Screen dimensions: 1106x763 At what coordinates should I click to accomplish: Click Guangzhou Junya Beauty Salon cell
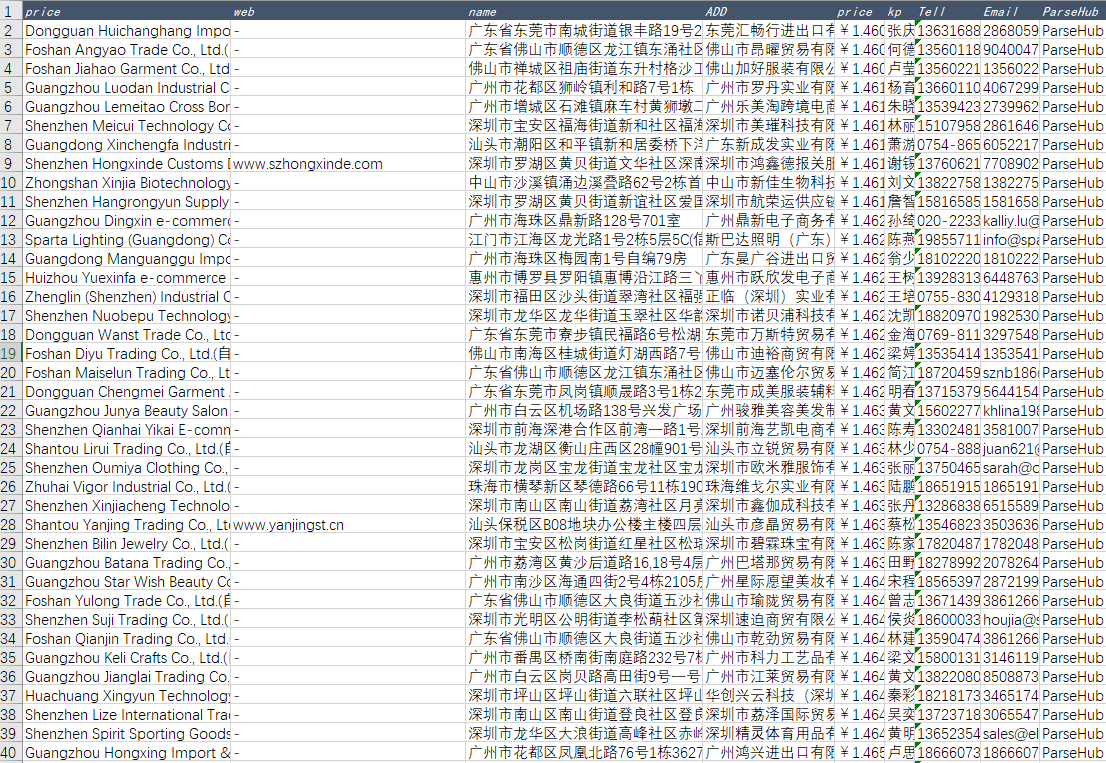[127, 410]
